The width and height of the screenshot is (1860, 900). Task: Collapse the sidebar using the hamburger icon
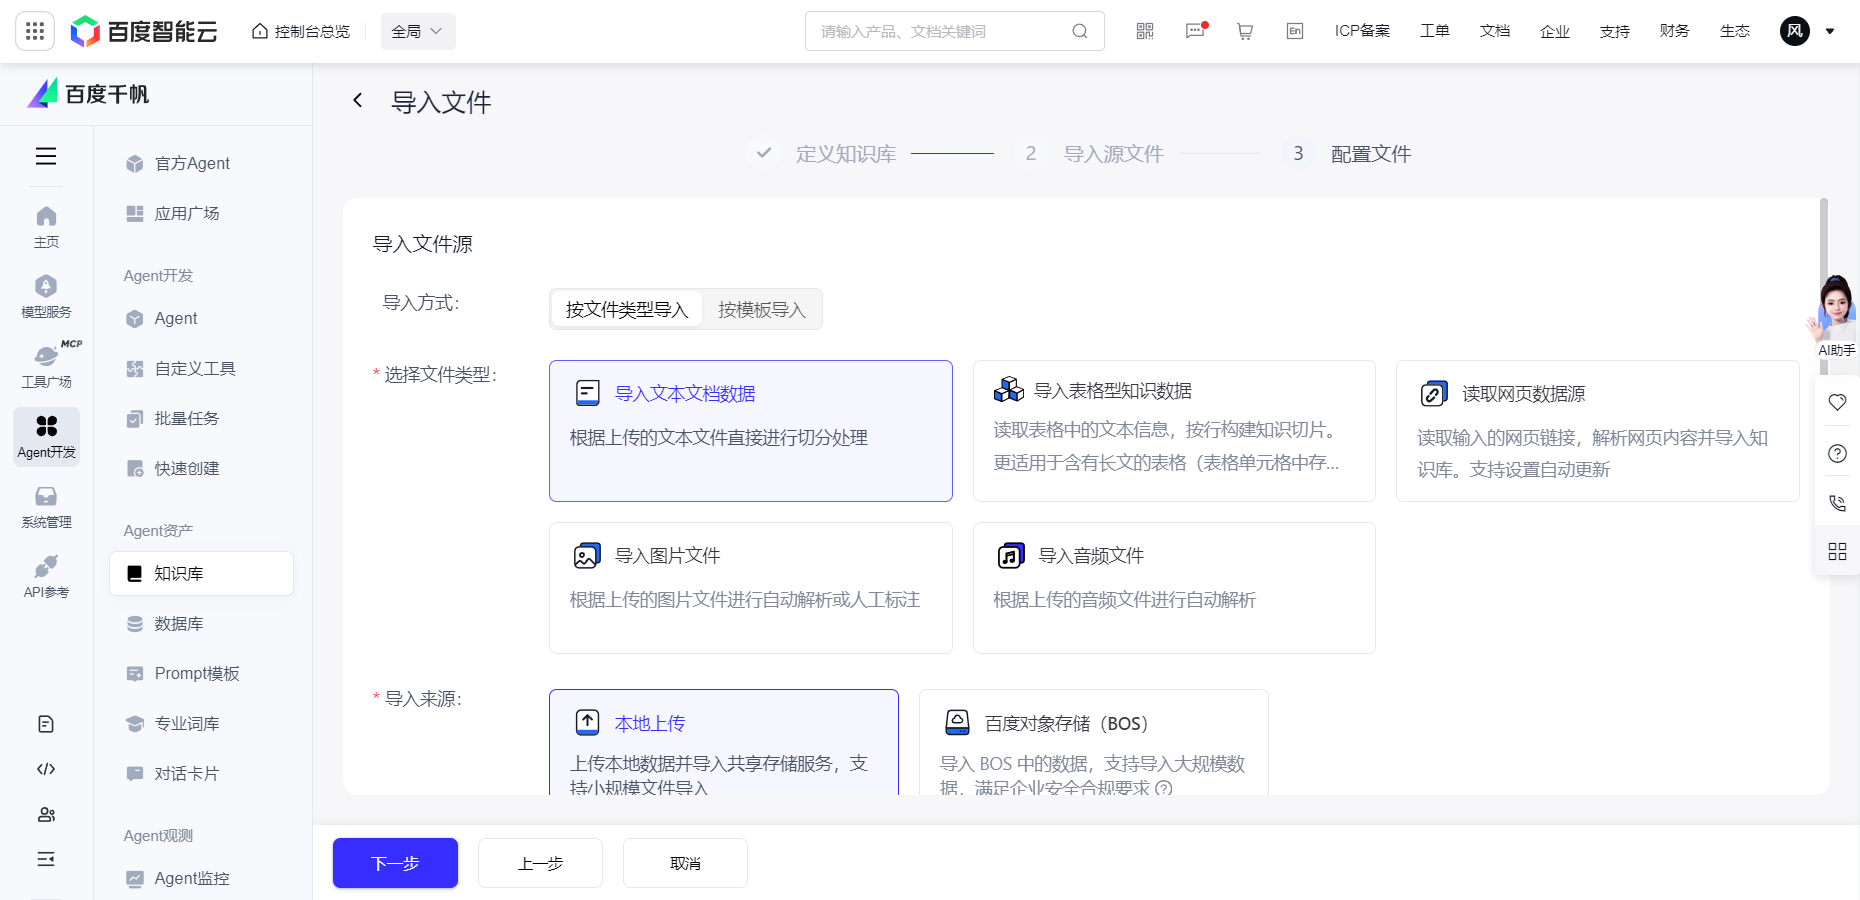tap(46, 157)
